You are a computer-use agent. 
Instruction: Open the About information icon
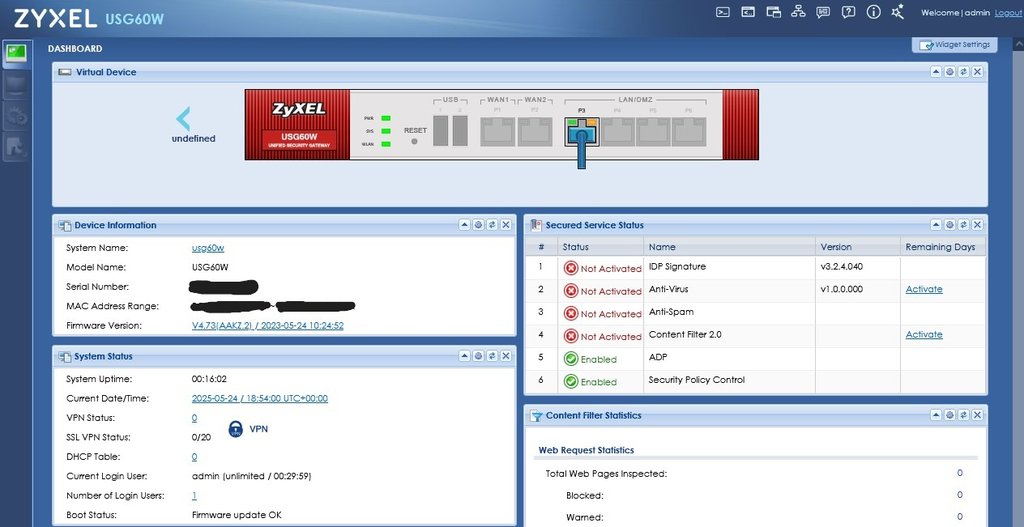point(873,12)
